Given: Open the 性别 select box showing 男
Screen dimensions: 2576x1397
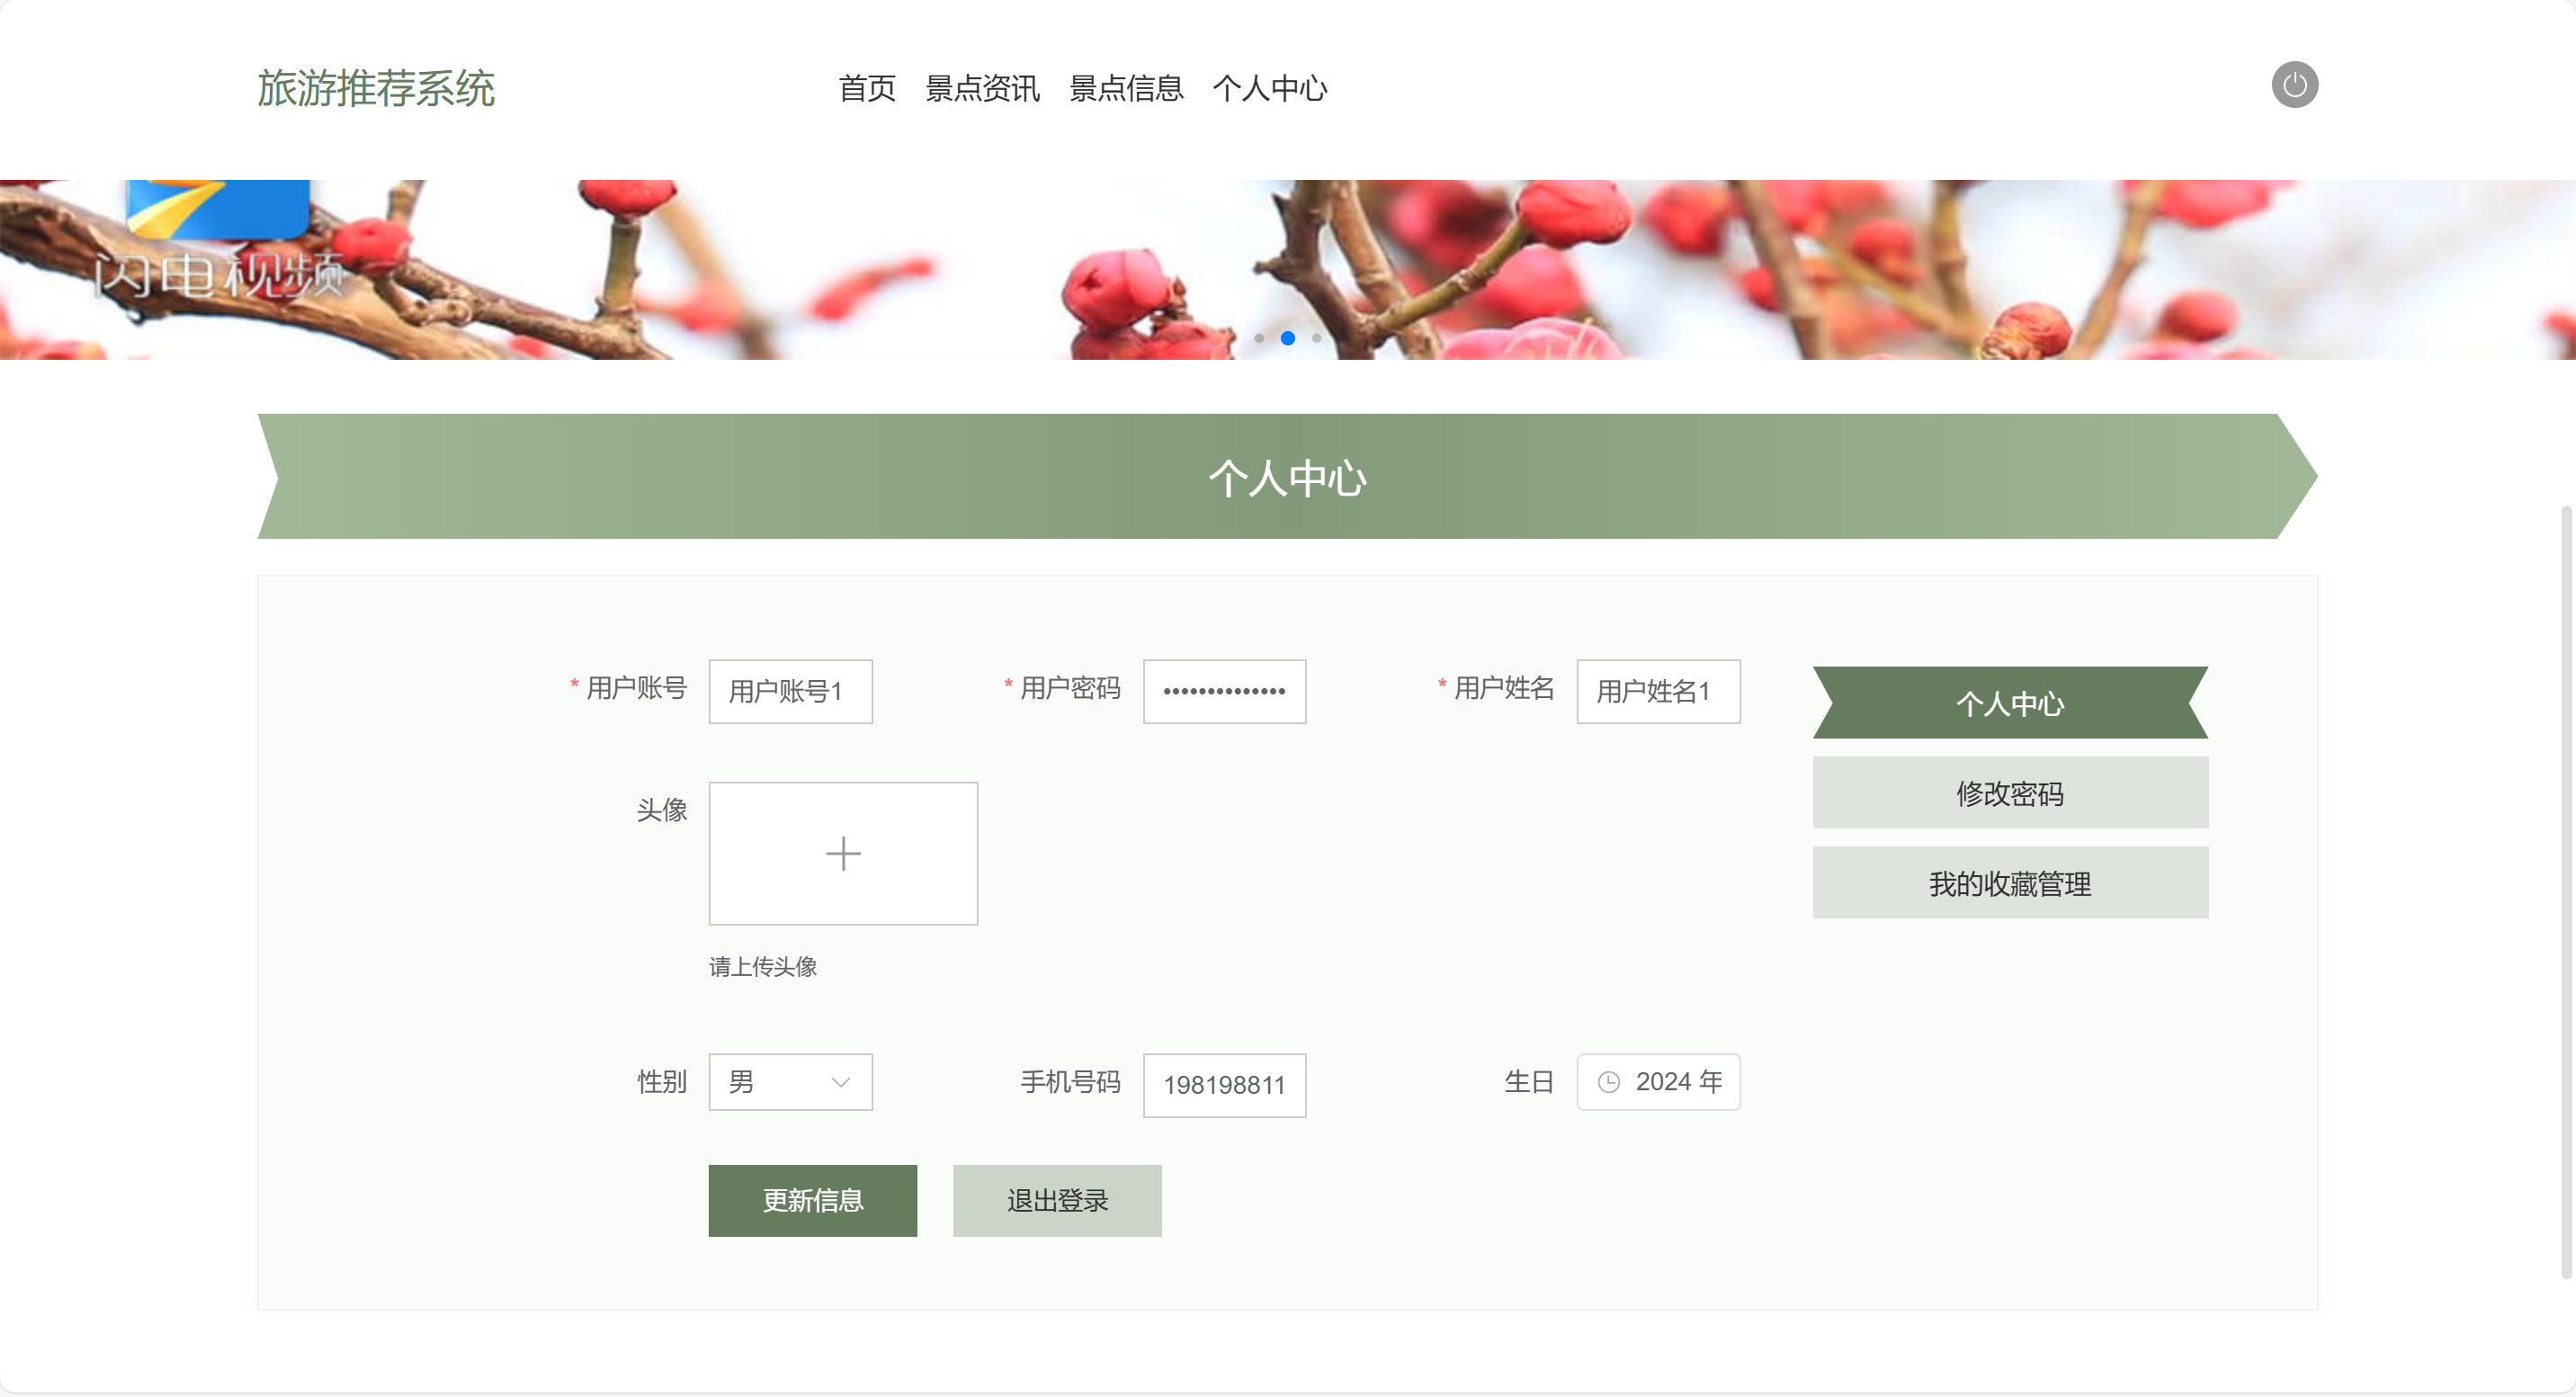Looking at the screenshot, I should coord(775,1082).
